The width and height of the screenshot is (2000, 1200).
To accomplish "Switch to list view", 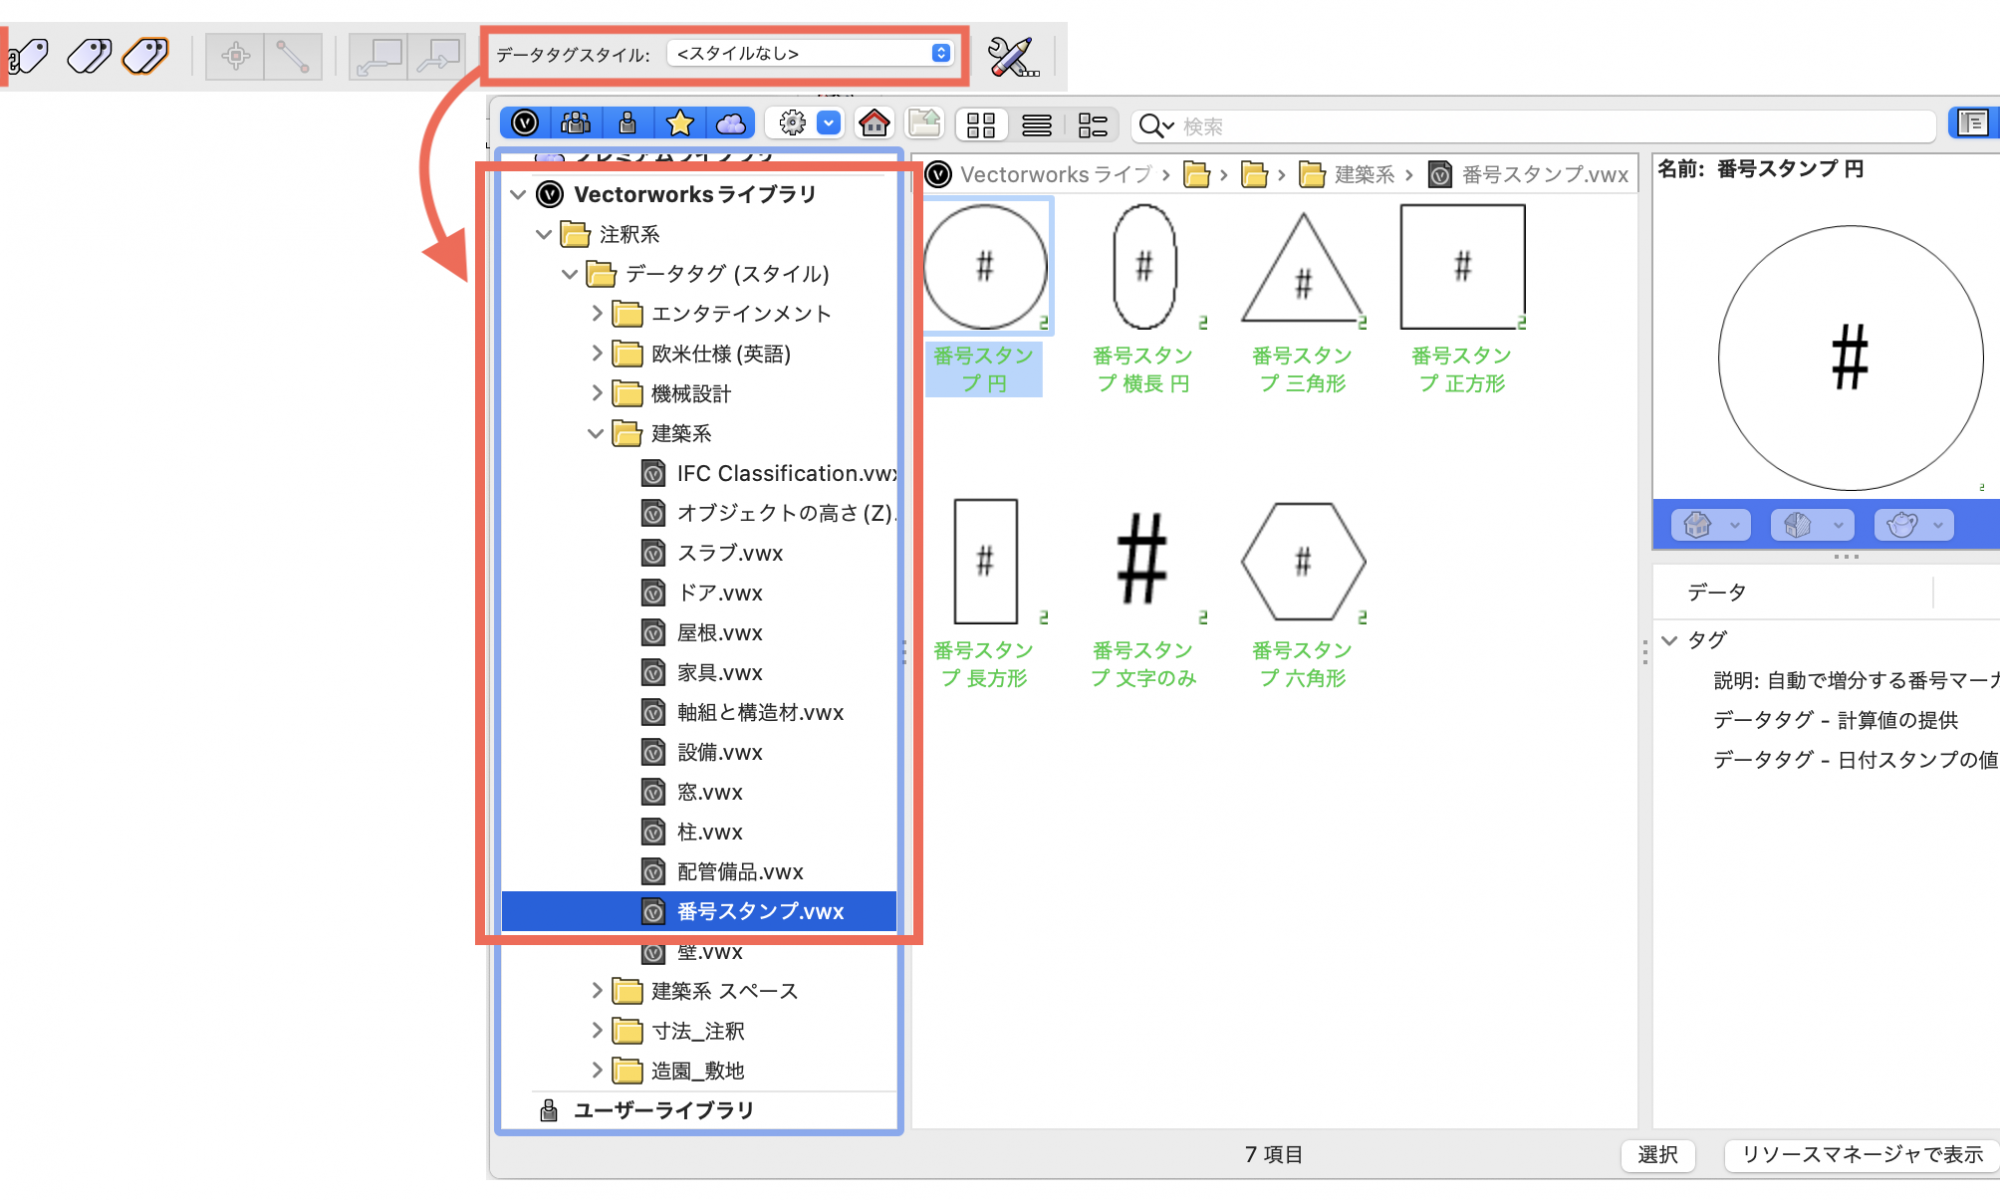I will click(1037, 125).
